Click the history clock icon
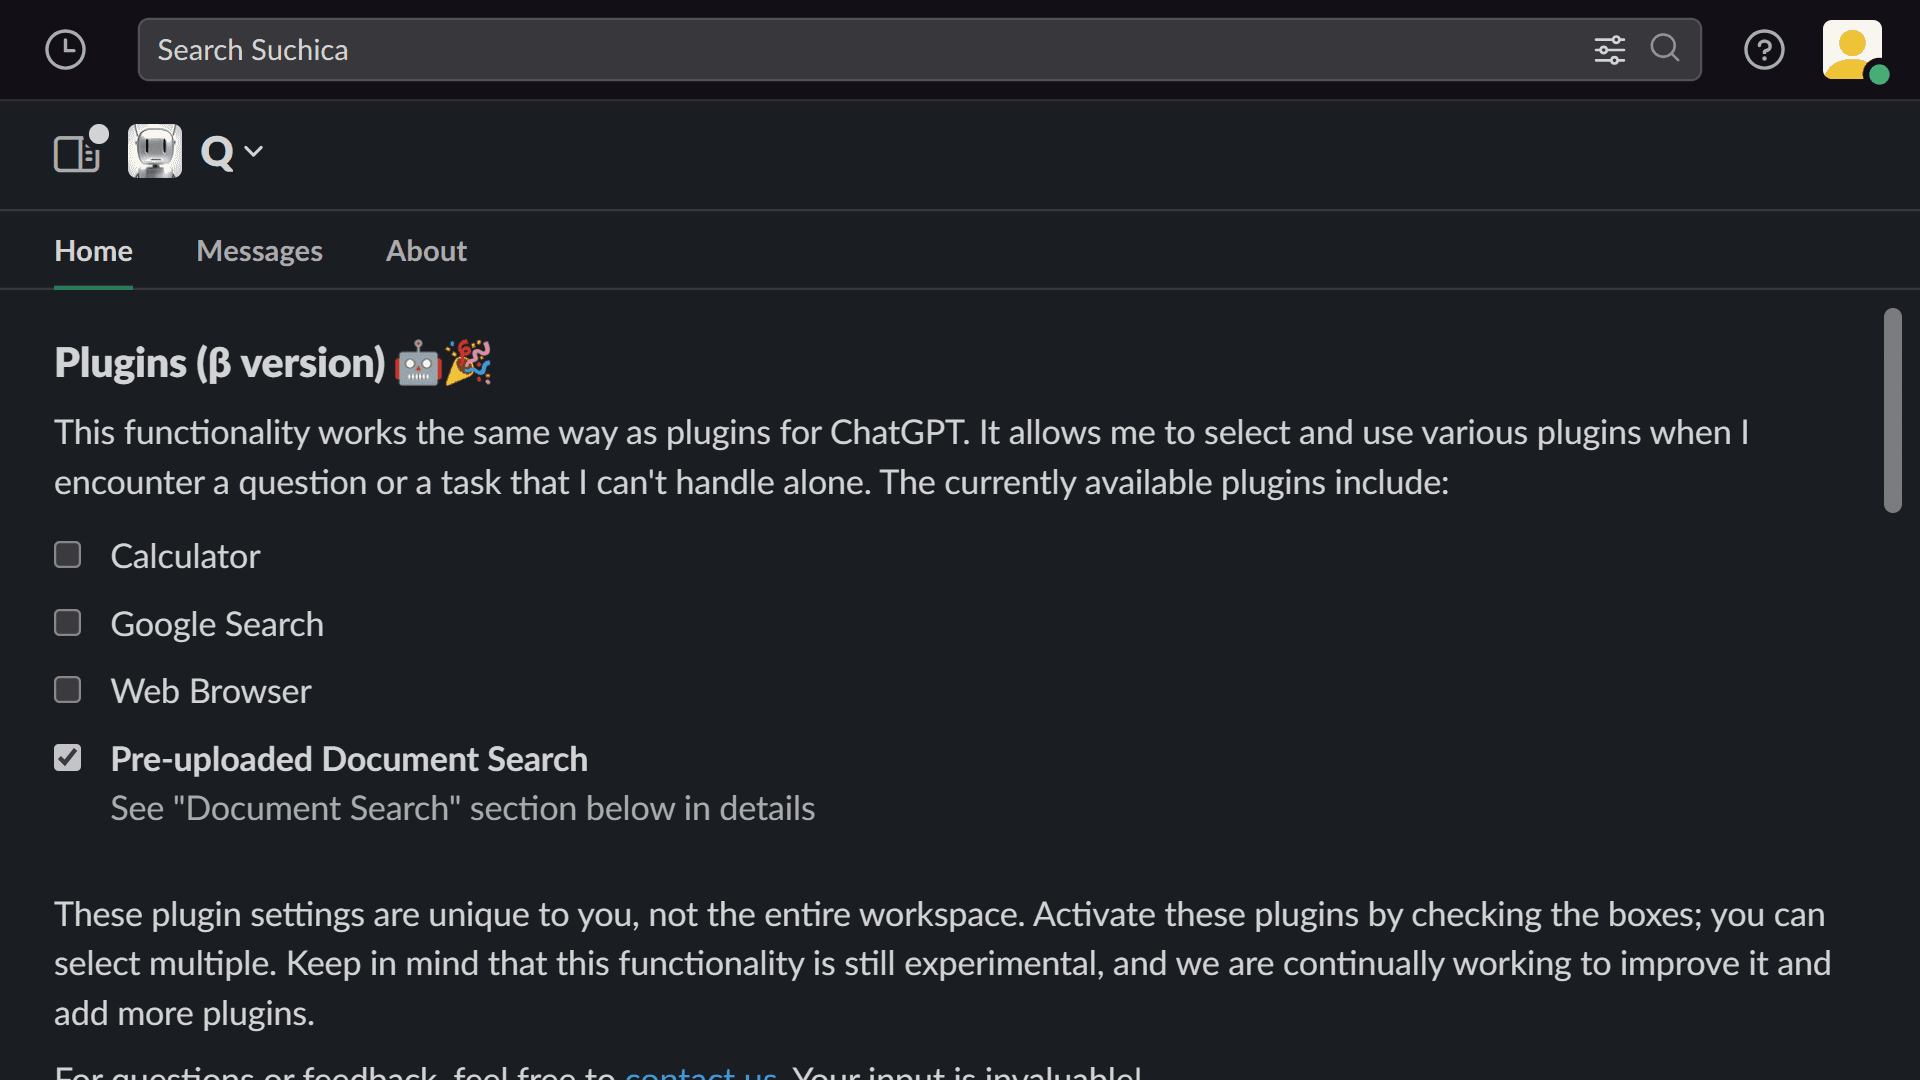This screenshot has height=1080, width=1920. [x=67, y=50]
